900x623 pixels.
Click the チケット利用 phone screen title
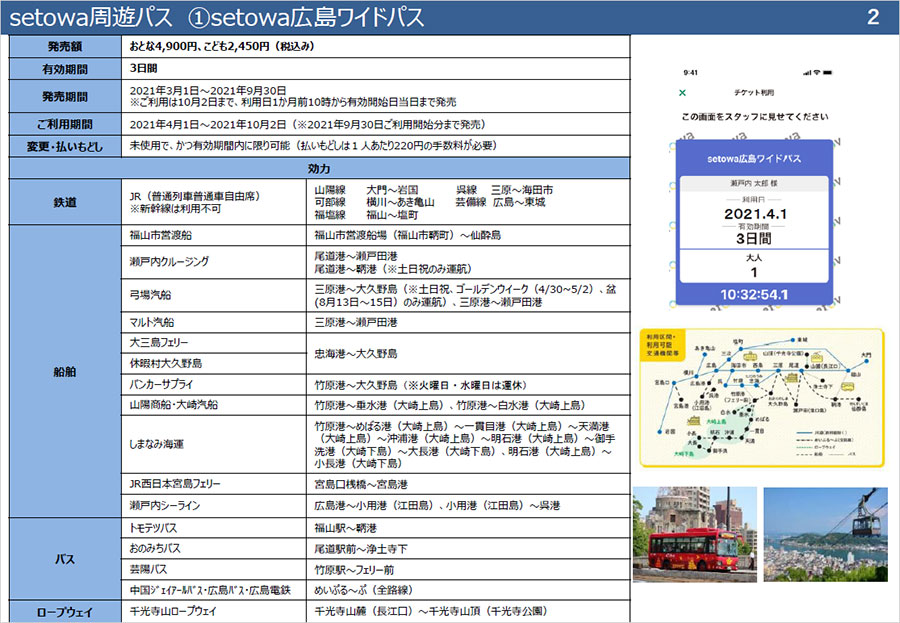(x=754, y=92)
